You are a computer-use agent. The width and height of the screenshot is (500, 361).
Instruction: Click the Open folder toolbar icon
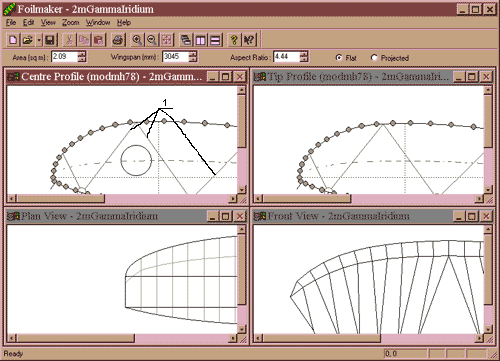(28, 40)
